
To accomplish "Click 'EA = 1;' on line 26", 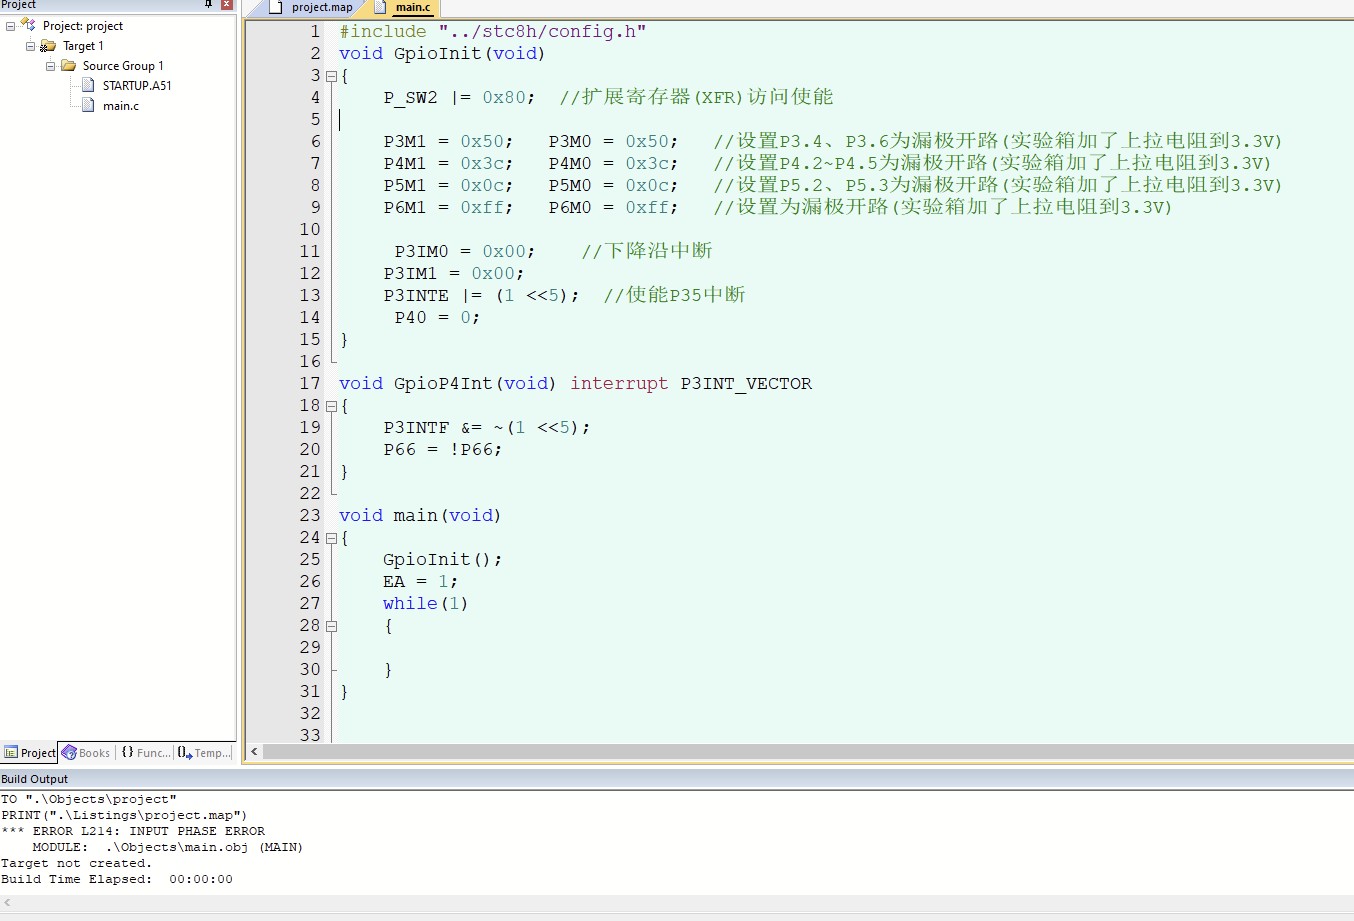I will [x=421, y=582].
